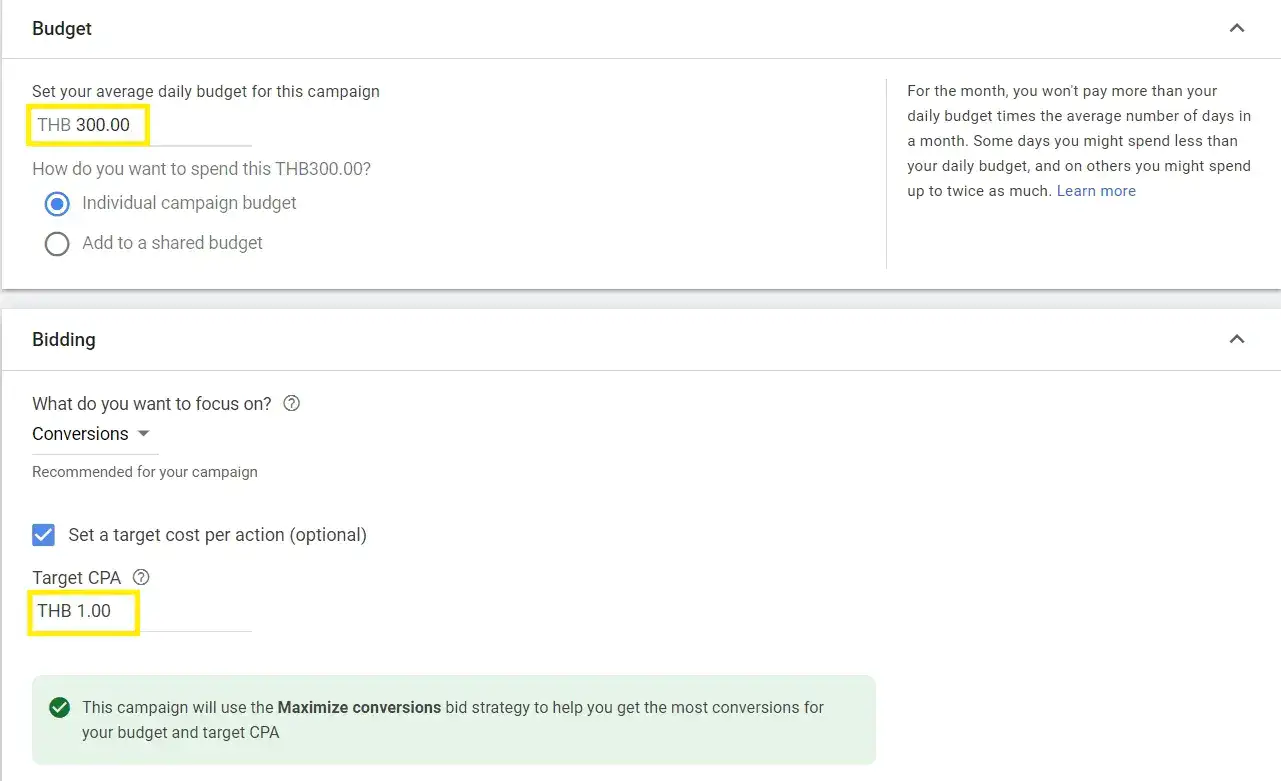The image size is (1281, 781).
Task: Click the Bidding section header title
Action: point(64,340)
